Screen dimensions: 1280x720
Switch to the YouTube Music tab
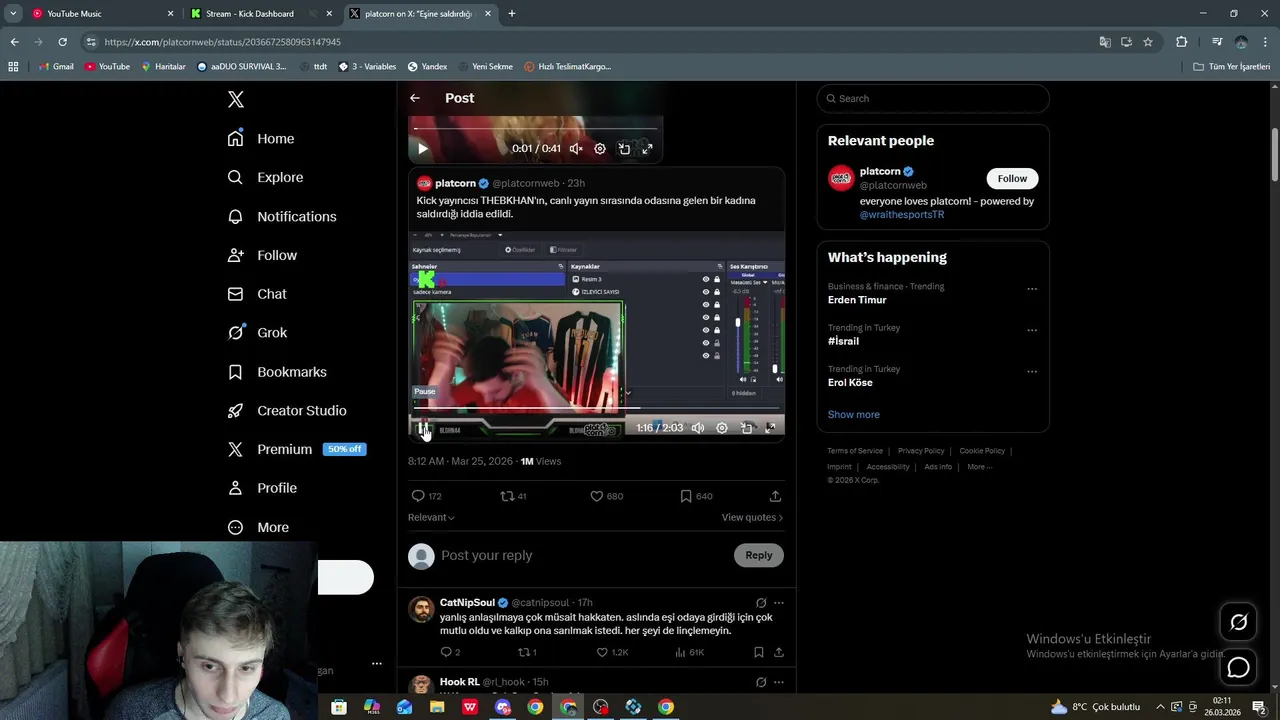(102, 14)
